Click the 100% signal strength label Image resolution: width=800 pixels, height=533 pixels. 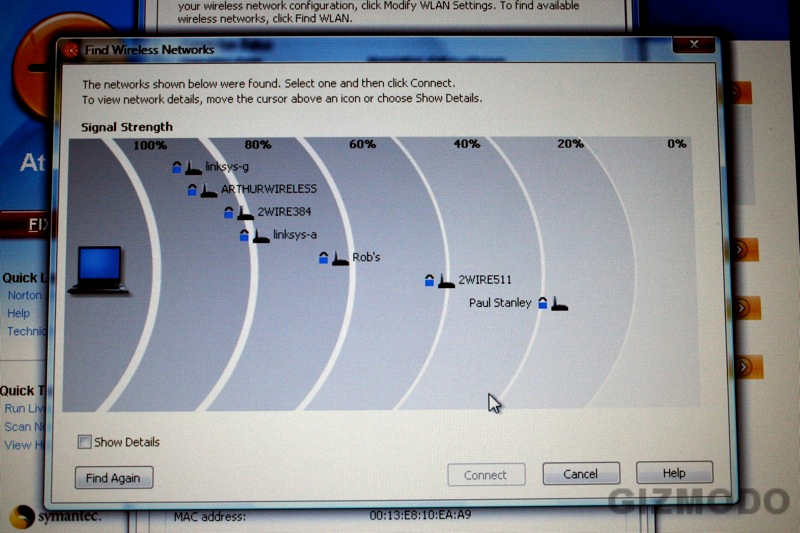point(150,145)
